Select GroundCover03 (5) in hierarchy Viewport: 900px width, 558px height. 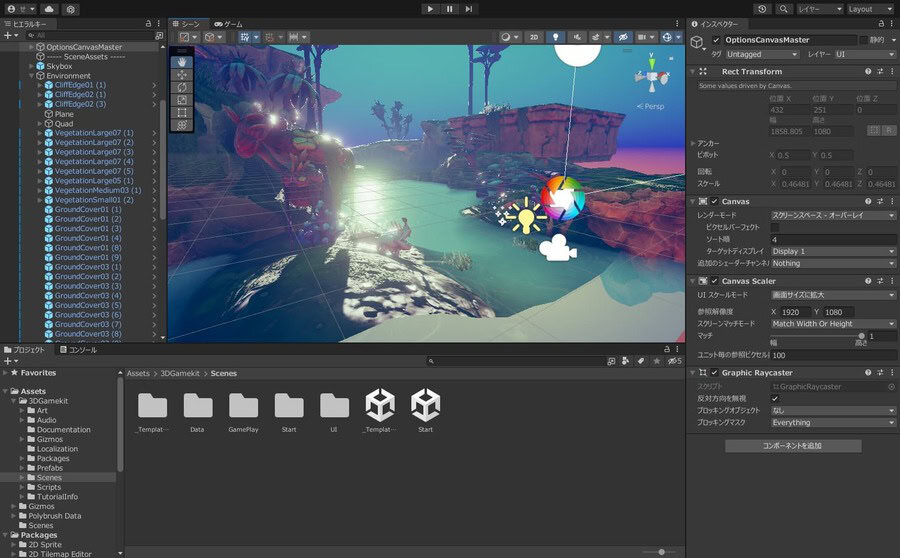tap(88, 305)
